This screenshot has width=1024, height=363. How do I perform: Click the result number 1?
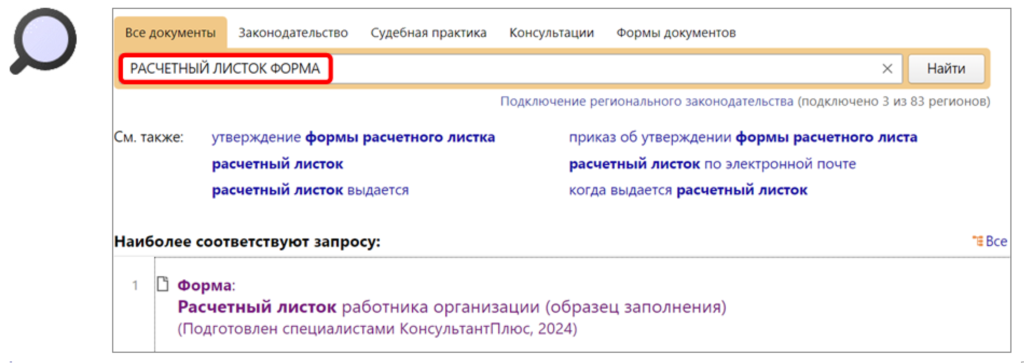click(x=136, y=285)
